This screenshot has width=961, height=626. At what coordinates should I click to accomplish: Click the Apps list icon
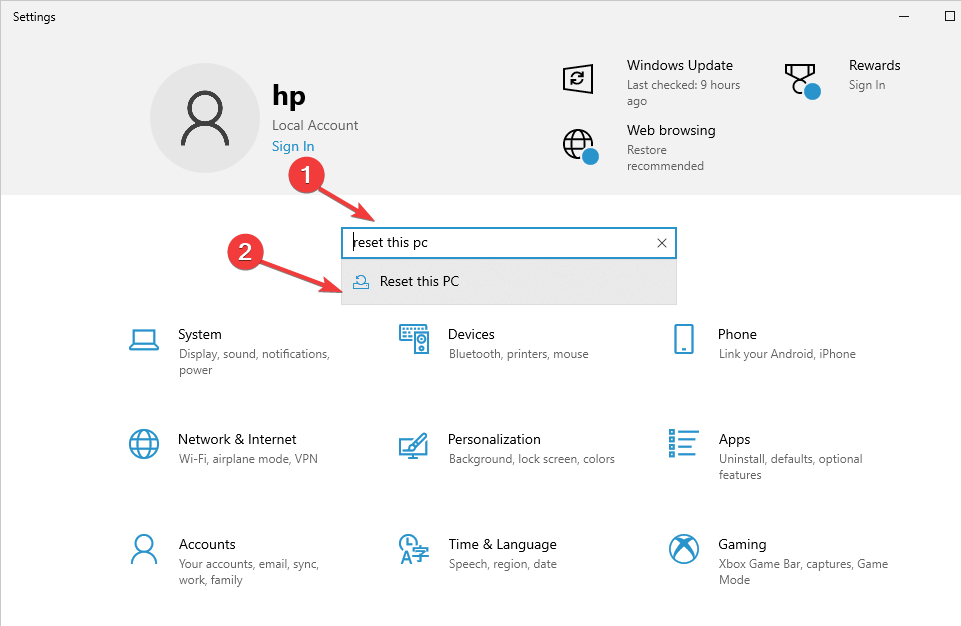tap(683, 443)
